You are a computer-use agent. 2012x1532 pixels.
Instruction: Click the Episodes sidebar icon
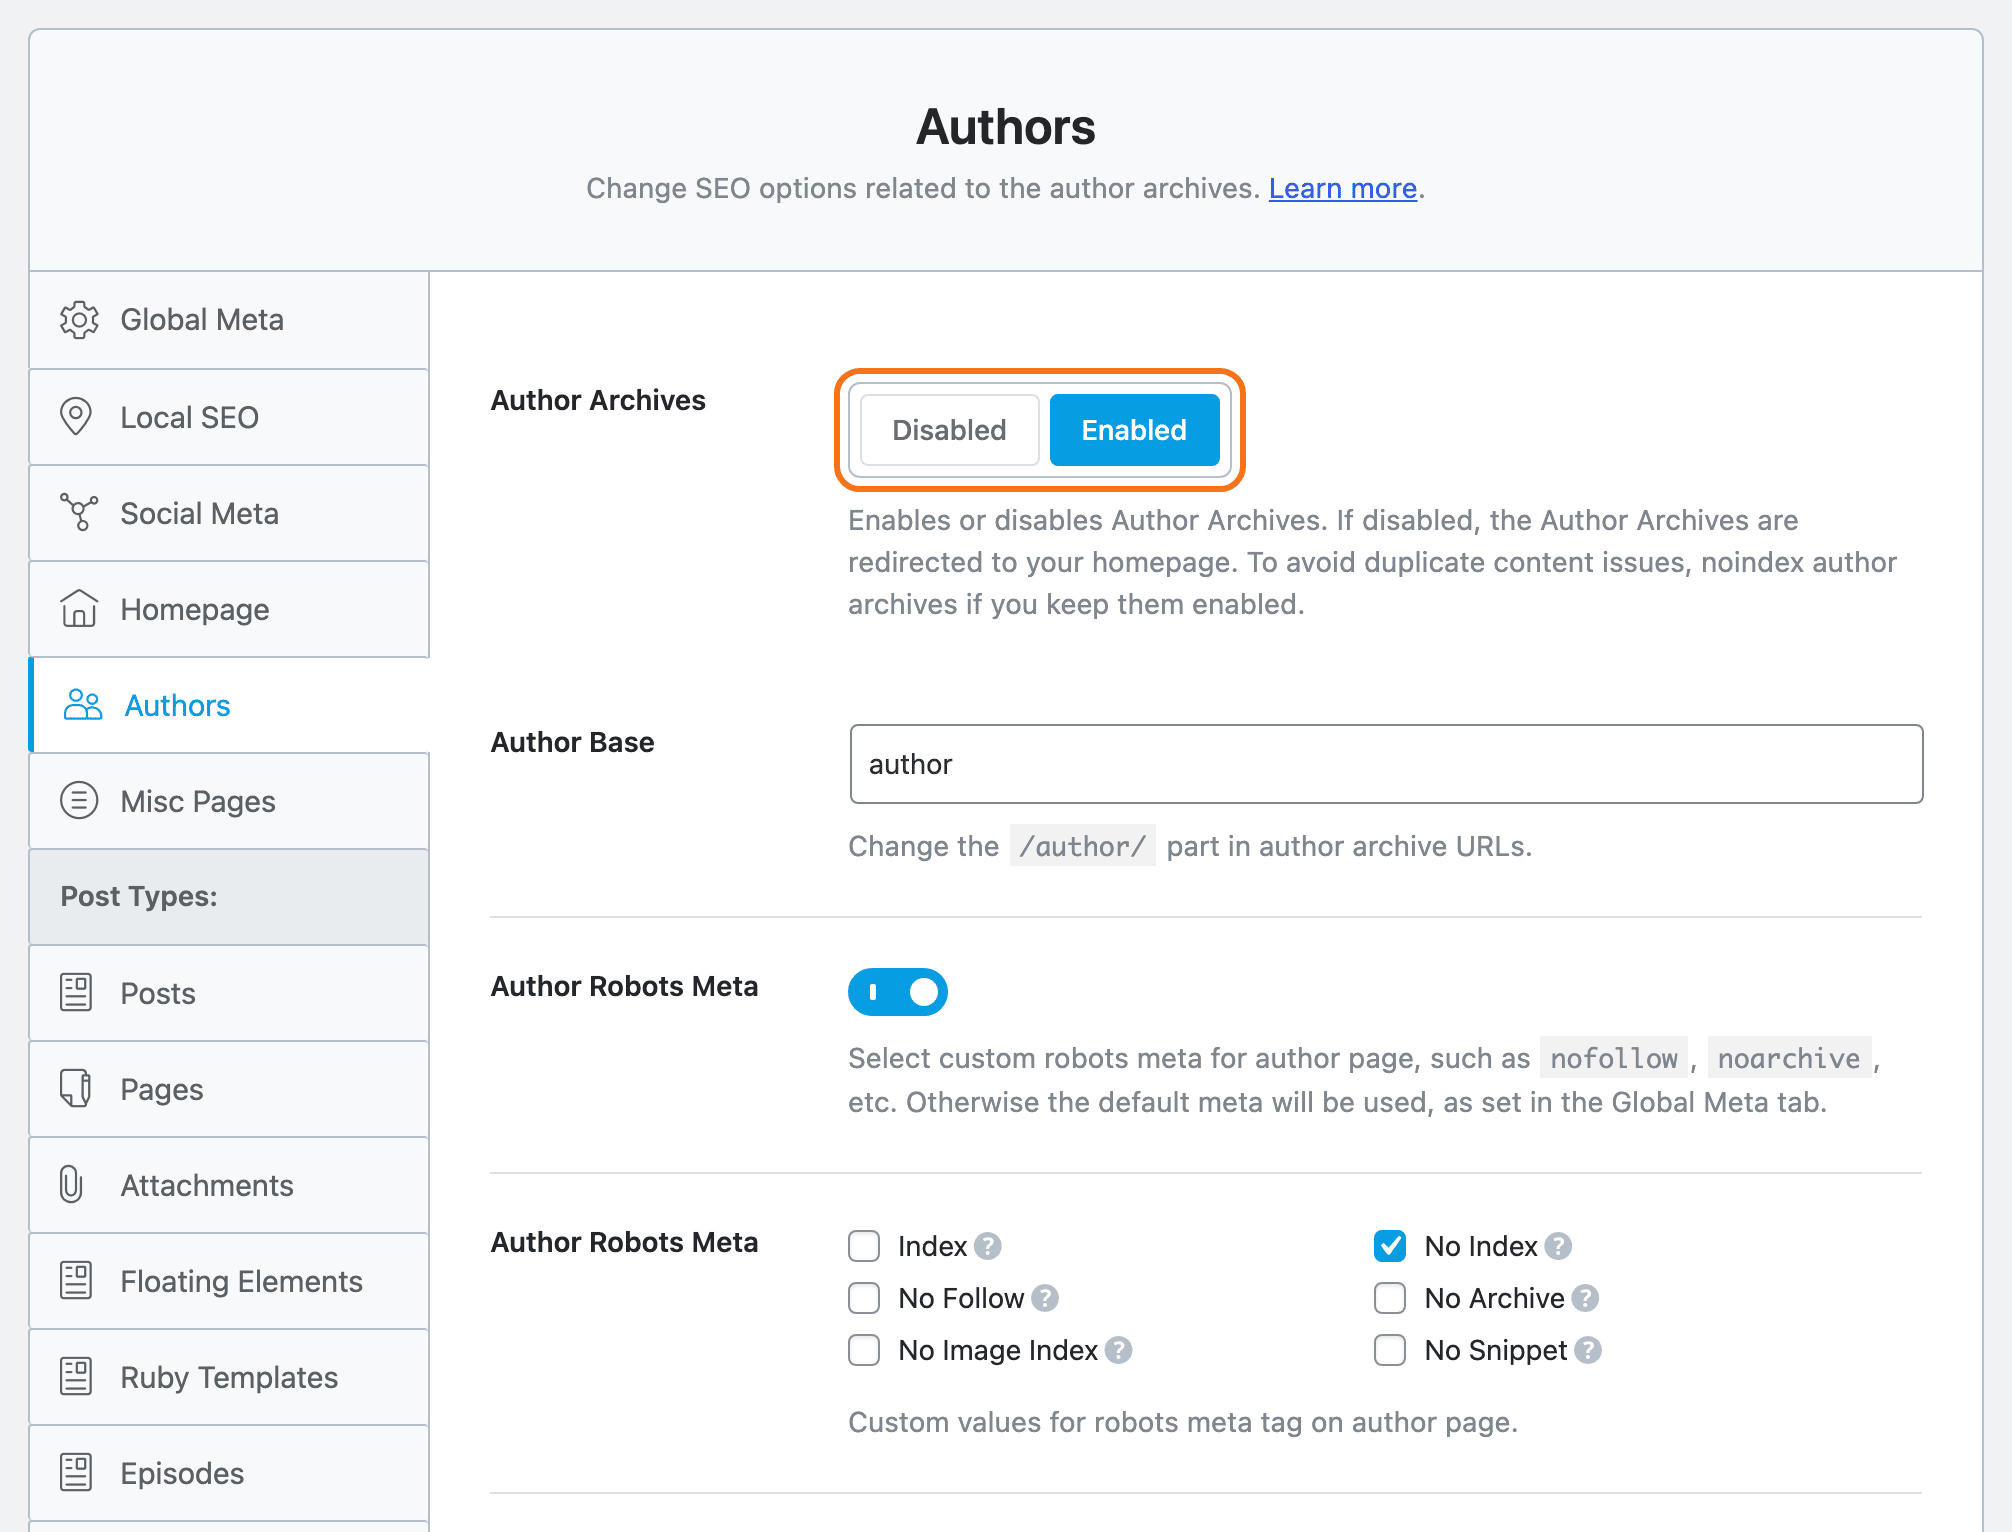click(x=76, y=1472)
